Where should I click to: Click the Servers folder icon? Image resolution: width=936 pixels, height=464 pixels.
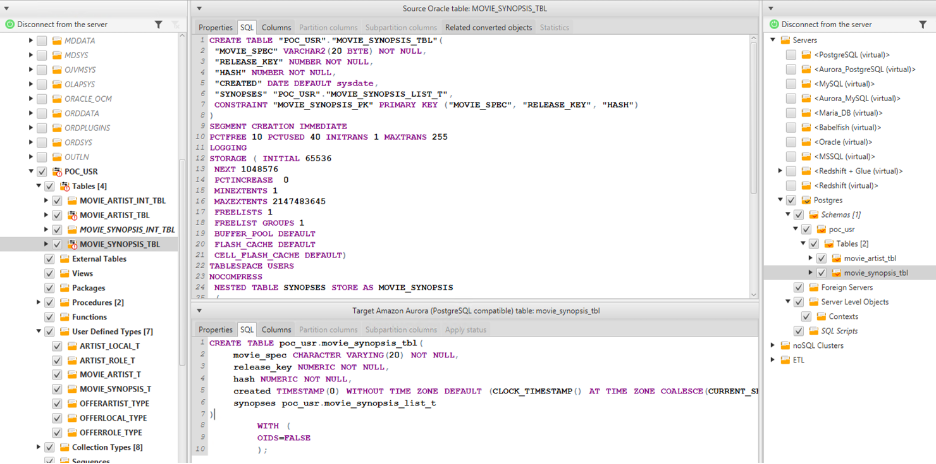[786, 40]
